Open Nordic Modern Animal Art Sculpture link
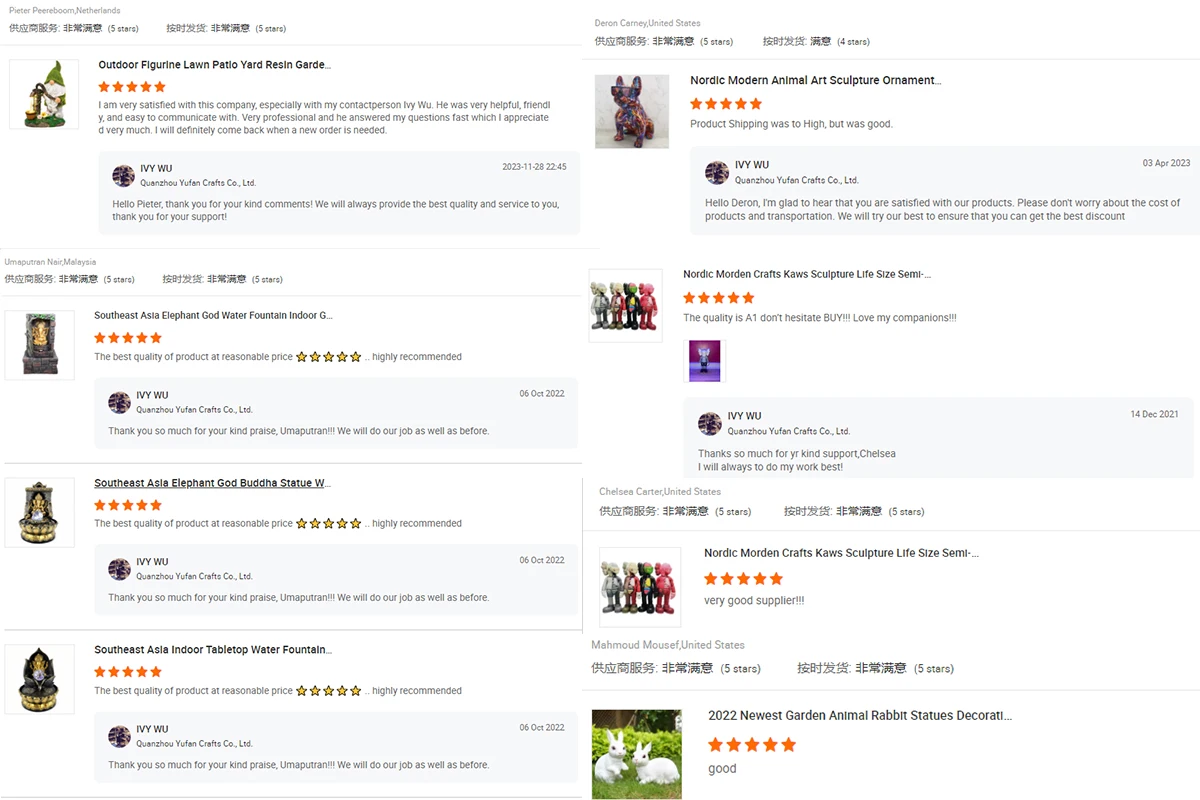The width and height of the screenshot is (1200, 800). tap(815, 80)
